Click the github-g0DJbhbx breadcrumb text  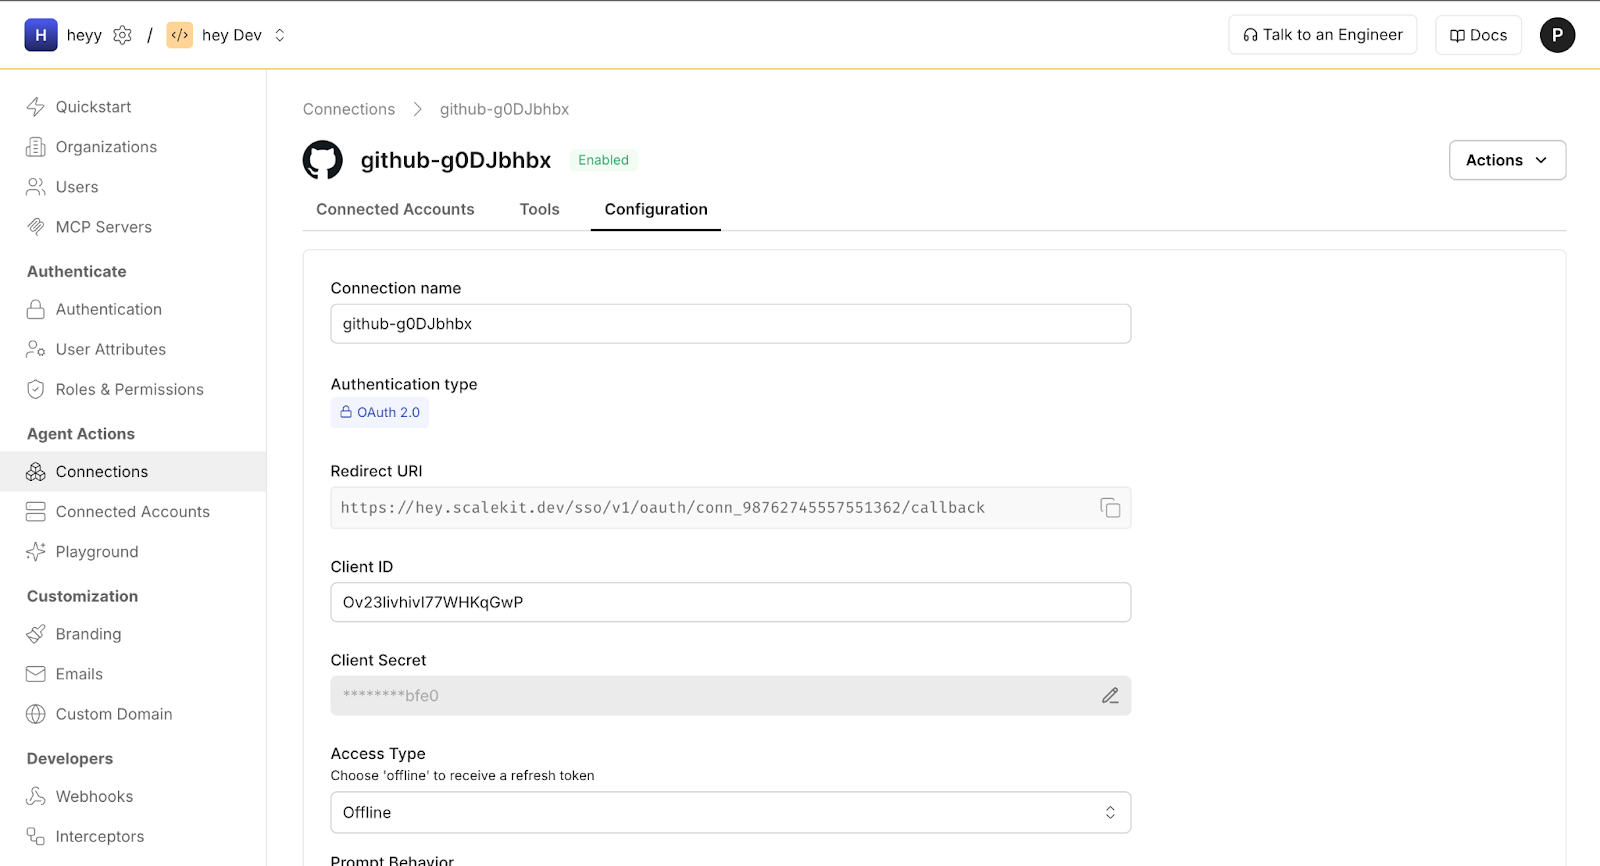point(504,109)
